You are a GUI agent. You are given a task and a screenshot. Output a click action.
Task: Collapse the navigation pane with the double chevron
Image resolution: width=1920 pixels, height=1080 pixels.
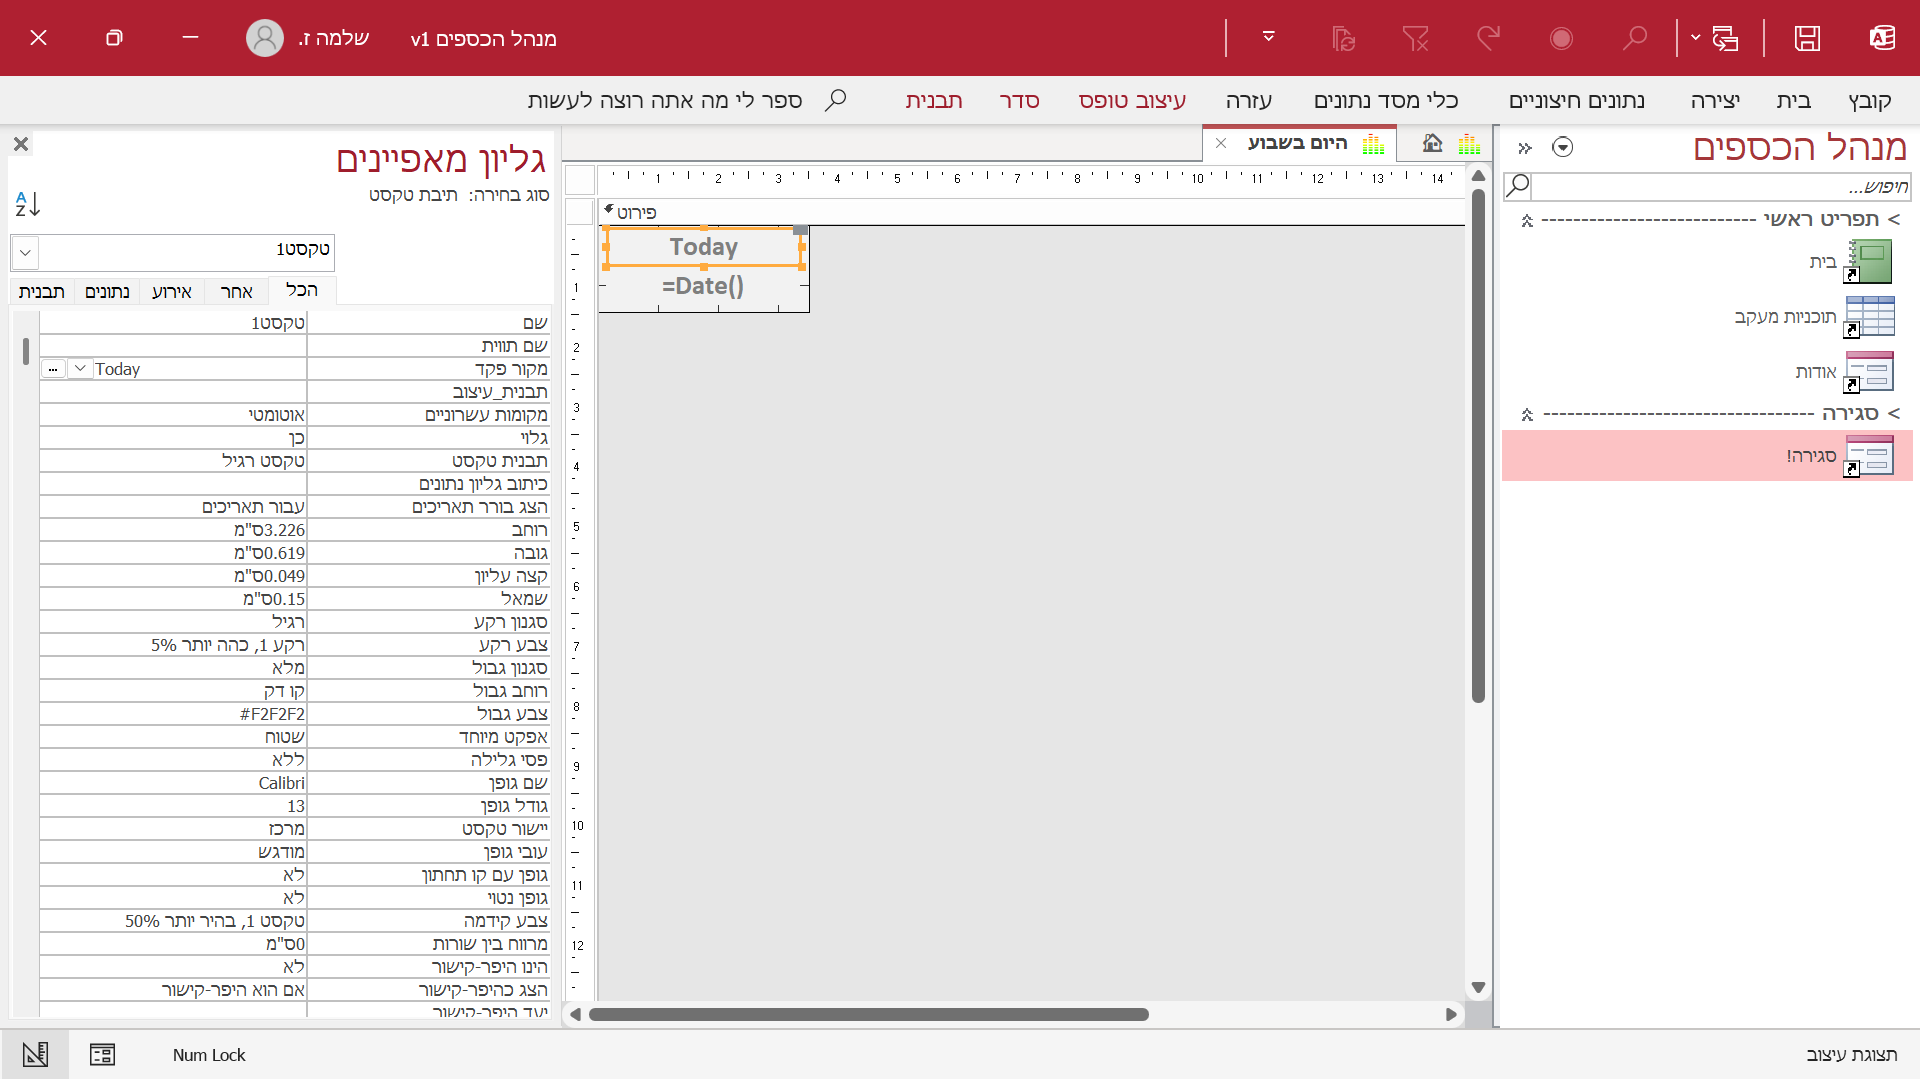pos(1525,148)
